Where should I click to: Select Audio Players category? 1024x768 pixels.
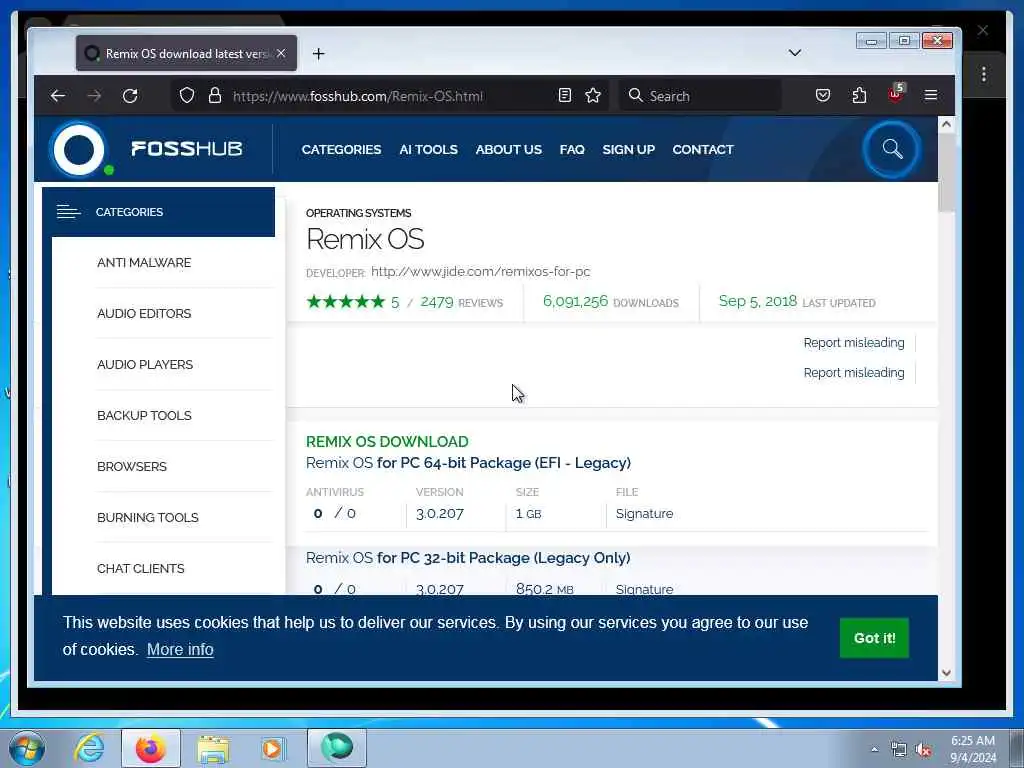(x=145, y=364)
